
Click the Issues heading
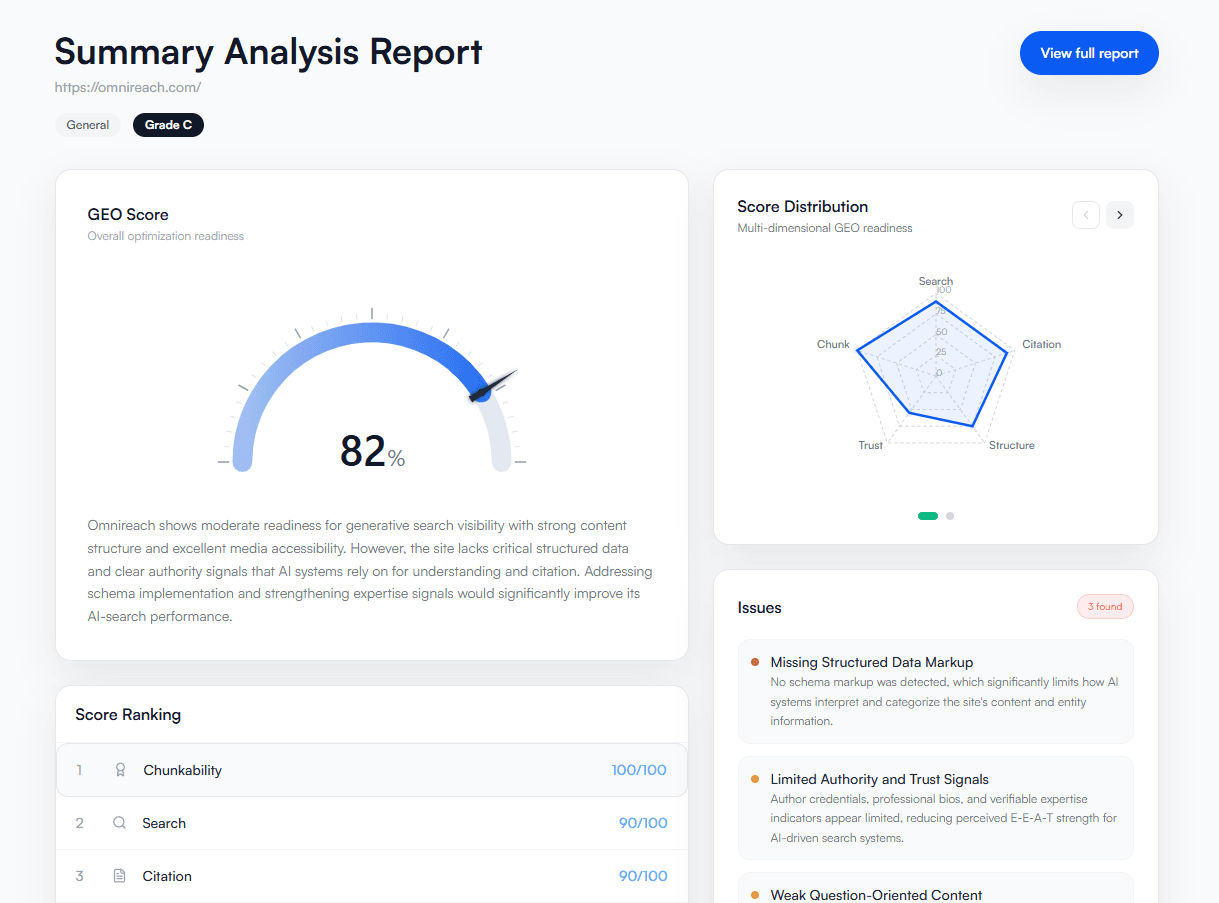(x=760, y=608)
